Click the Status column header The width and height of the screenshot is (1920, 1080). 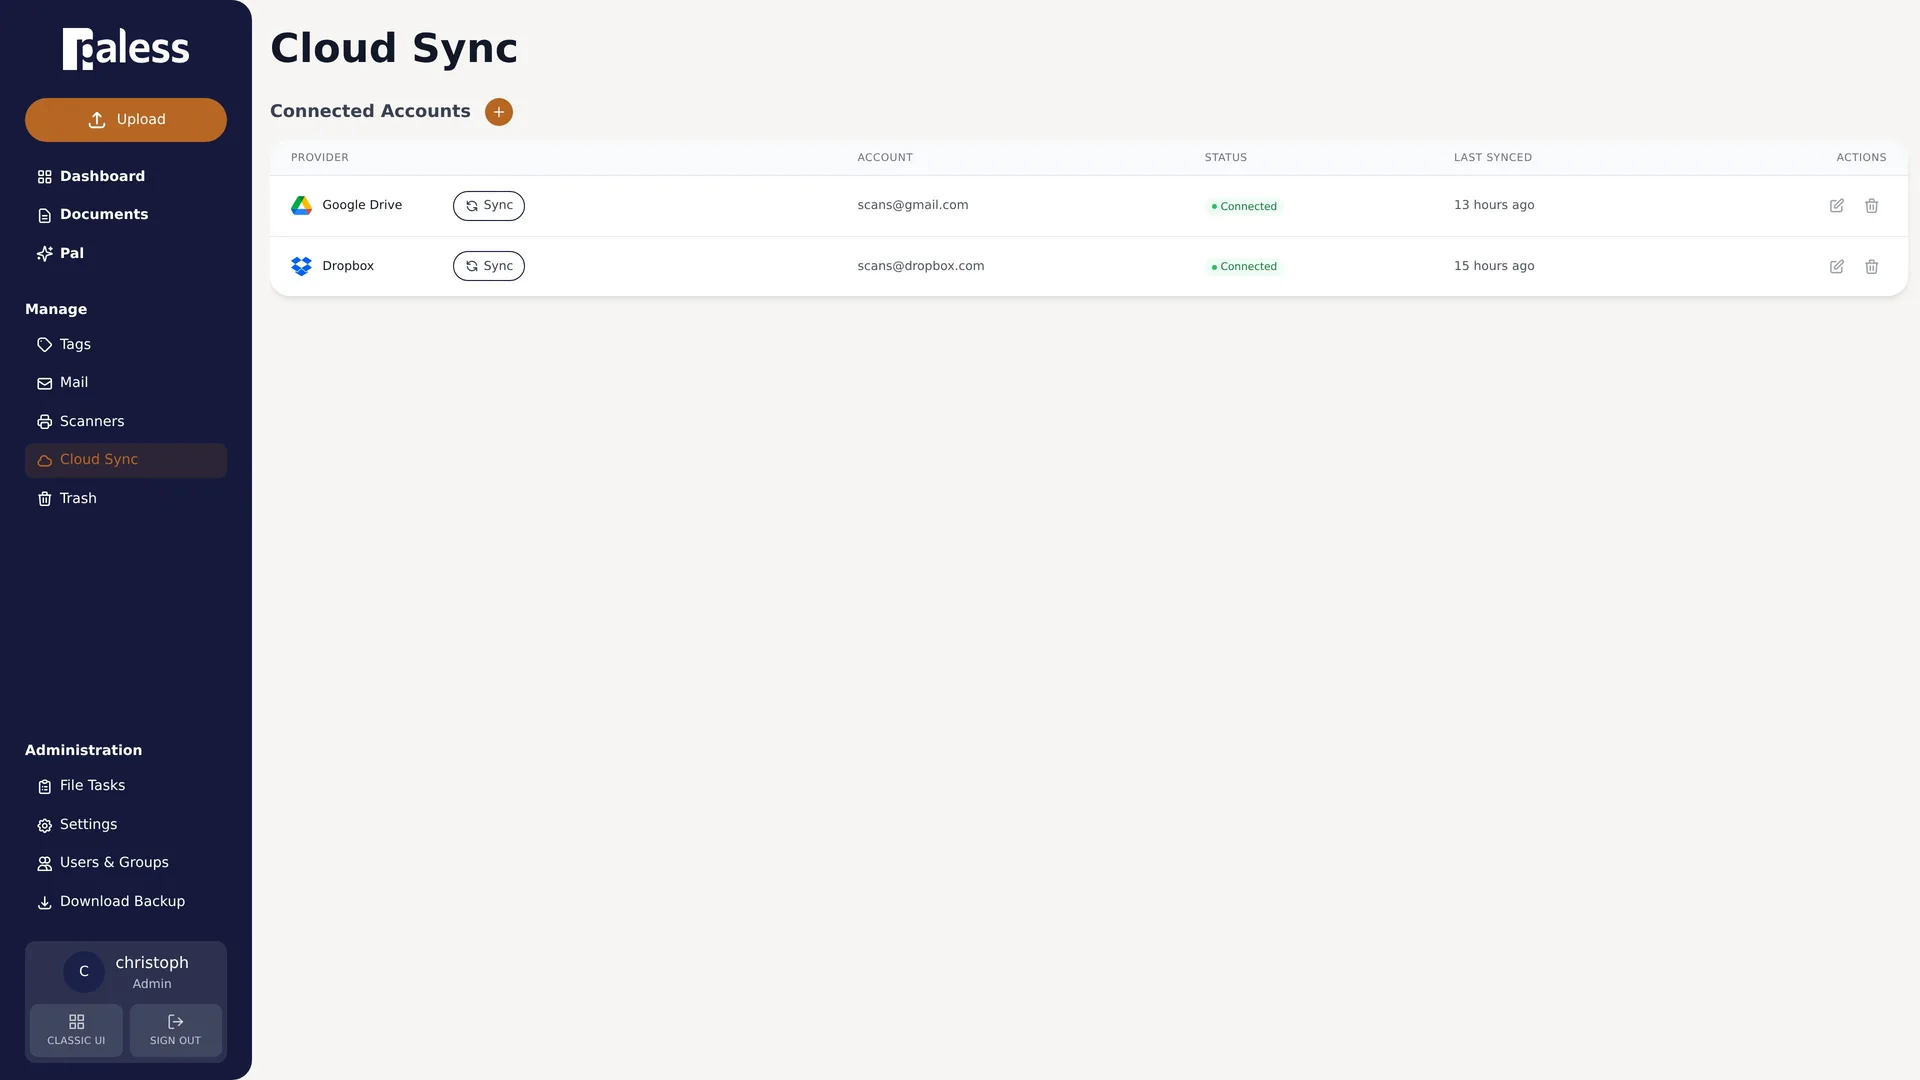(x=1226, y=158)
